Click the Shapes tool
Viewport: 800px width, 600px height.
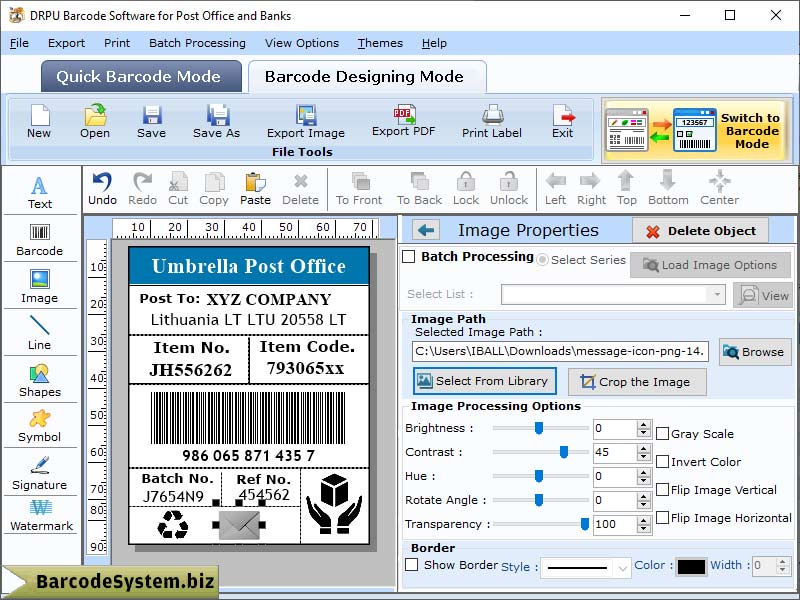[40, 380]
